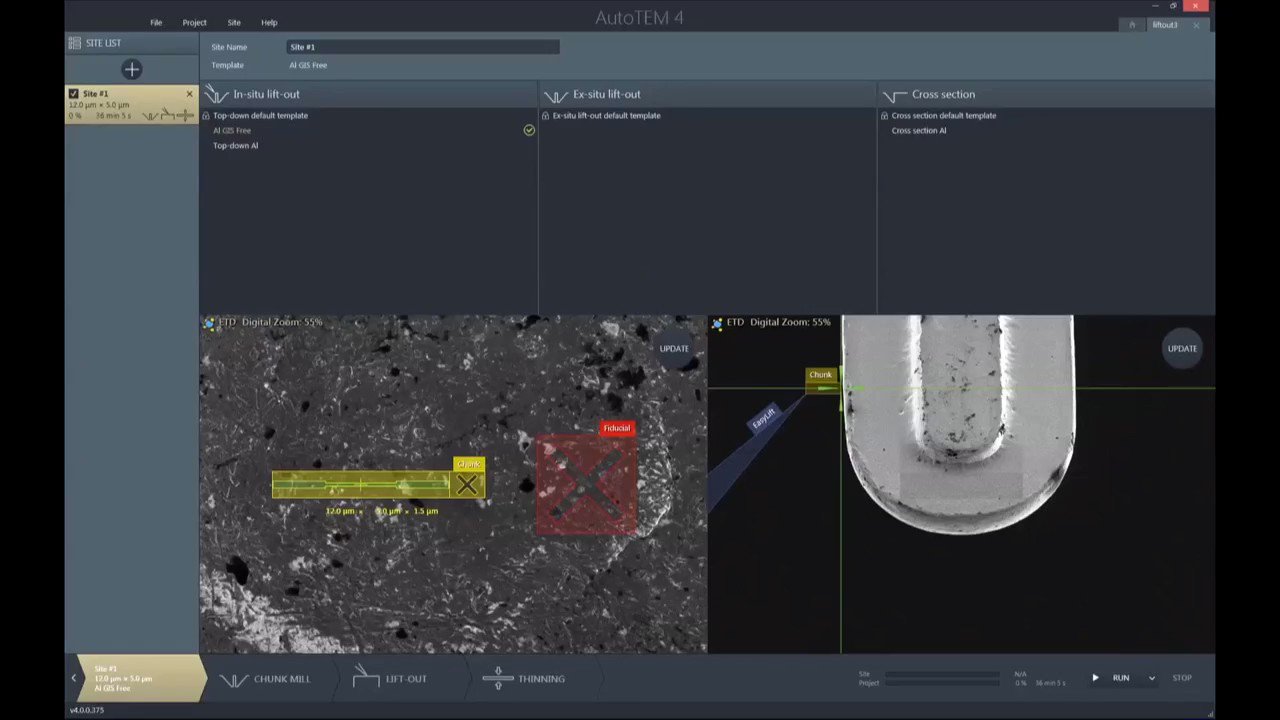Go to the home tab icon
Viewport: 1280px width, 720px height.
[1132, 25]
